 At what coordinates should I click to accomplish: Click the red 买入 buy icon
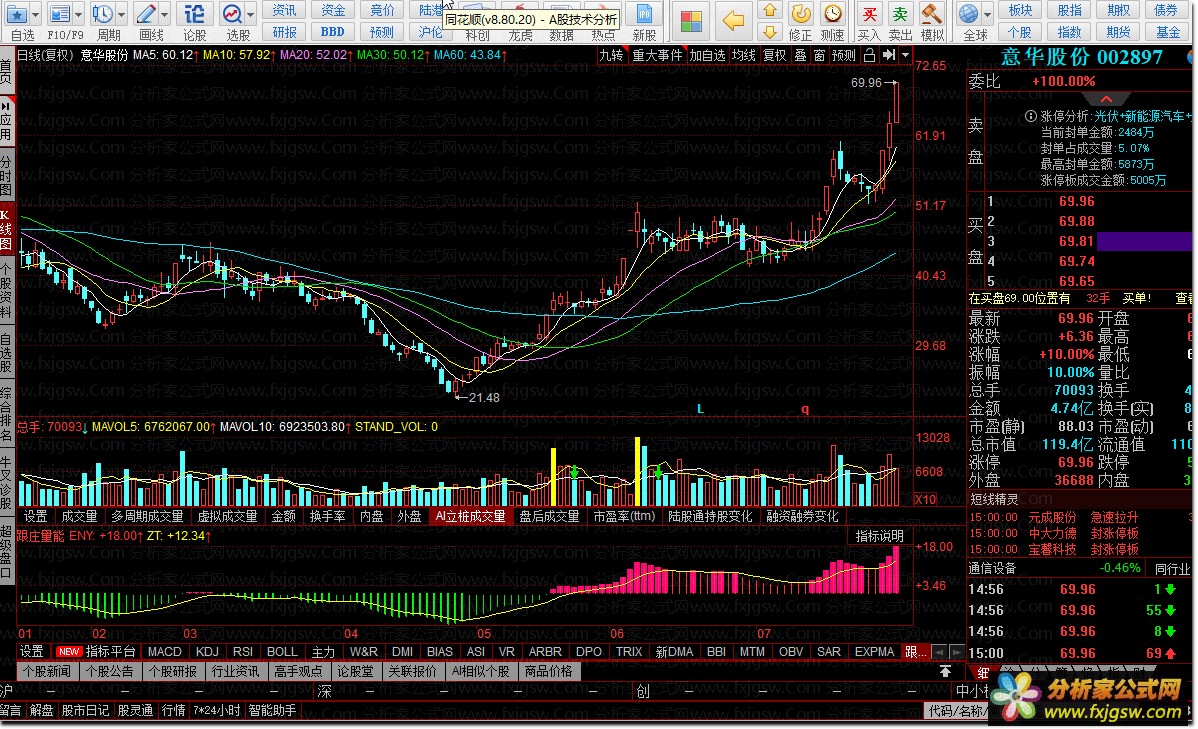[869, 14]
